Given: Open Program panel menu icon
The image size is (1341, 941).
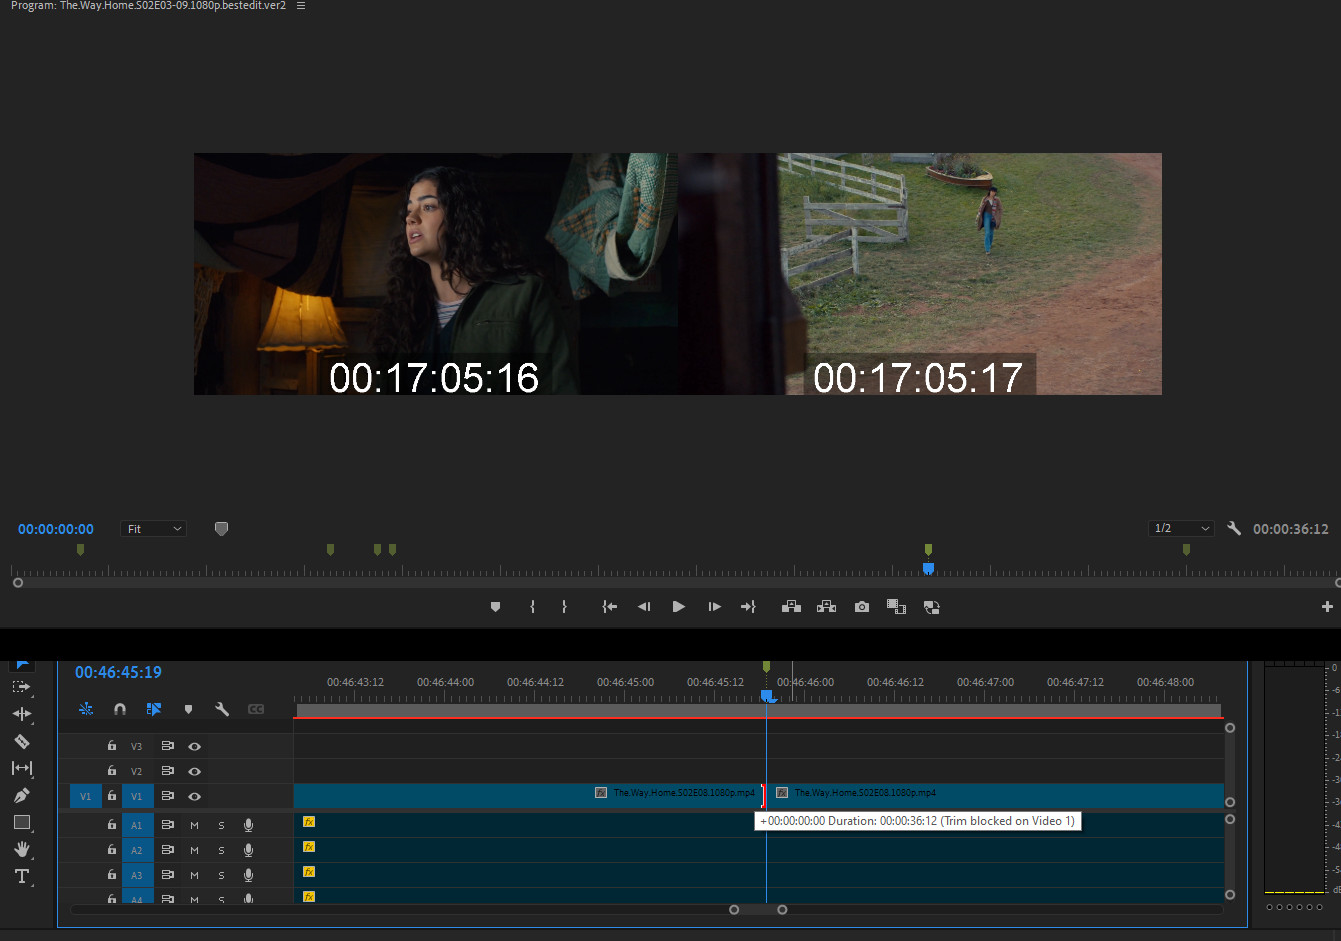Looking at the screenshot, I should (x=301, y=6).
